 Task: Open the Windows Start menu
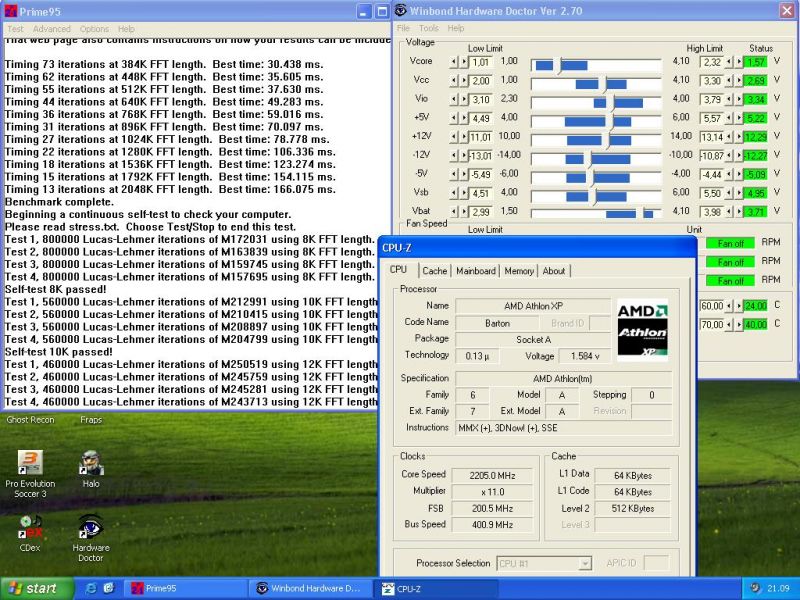point(37,588)
